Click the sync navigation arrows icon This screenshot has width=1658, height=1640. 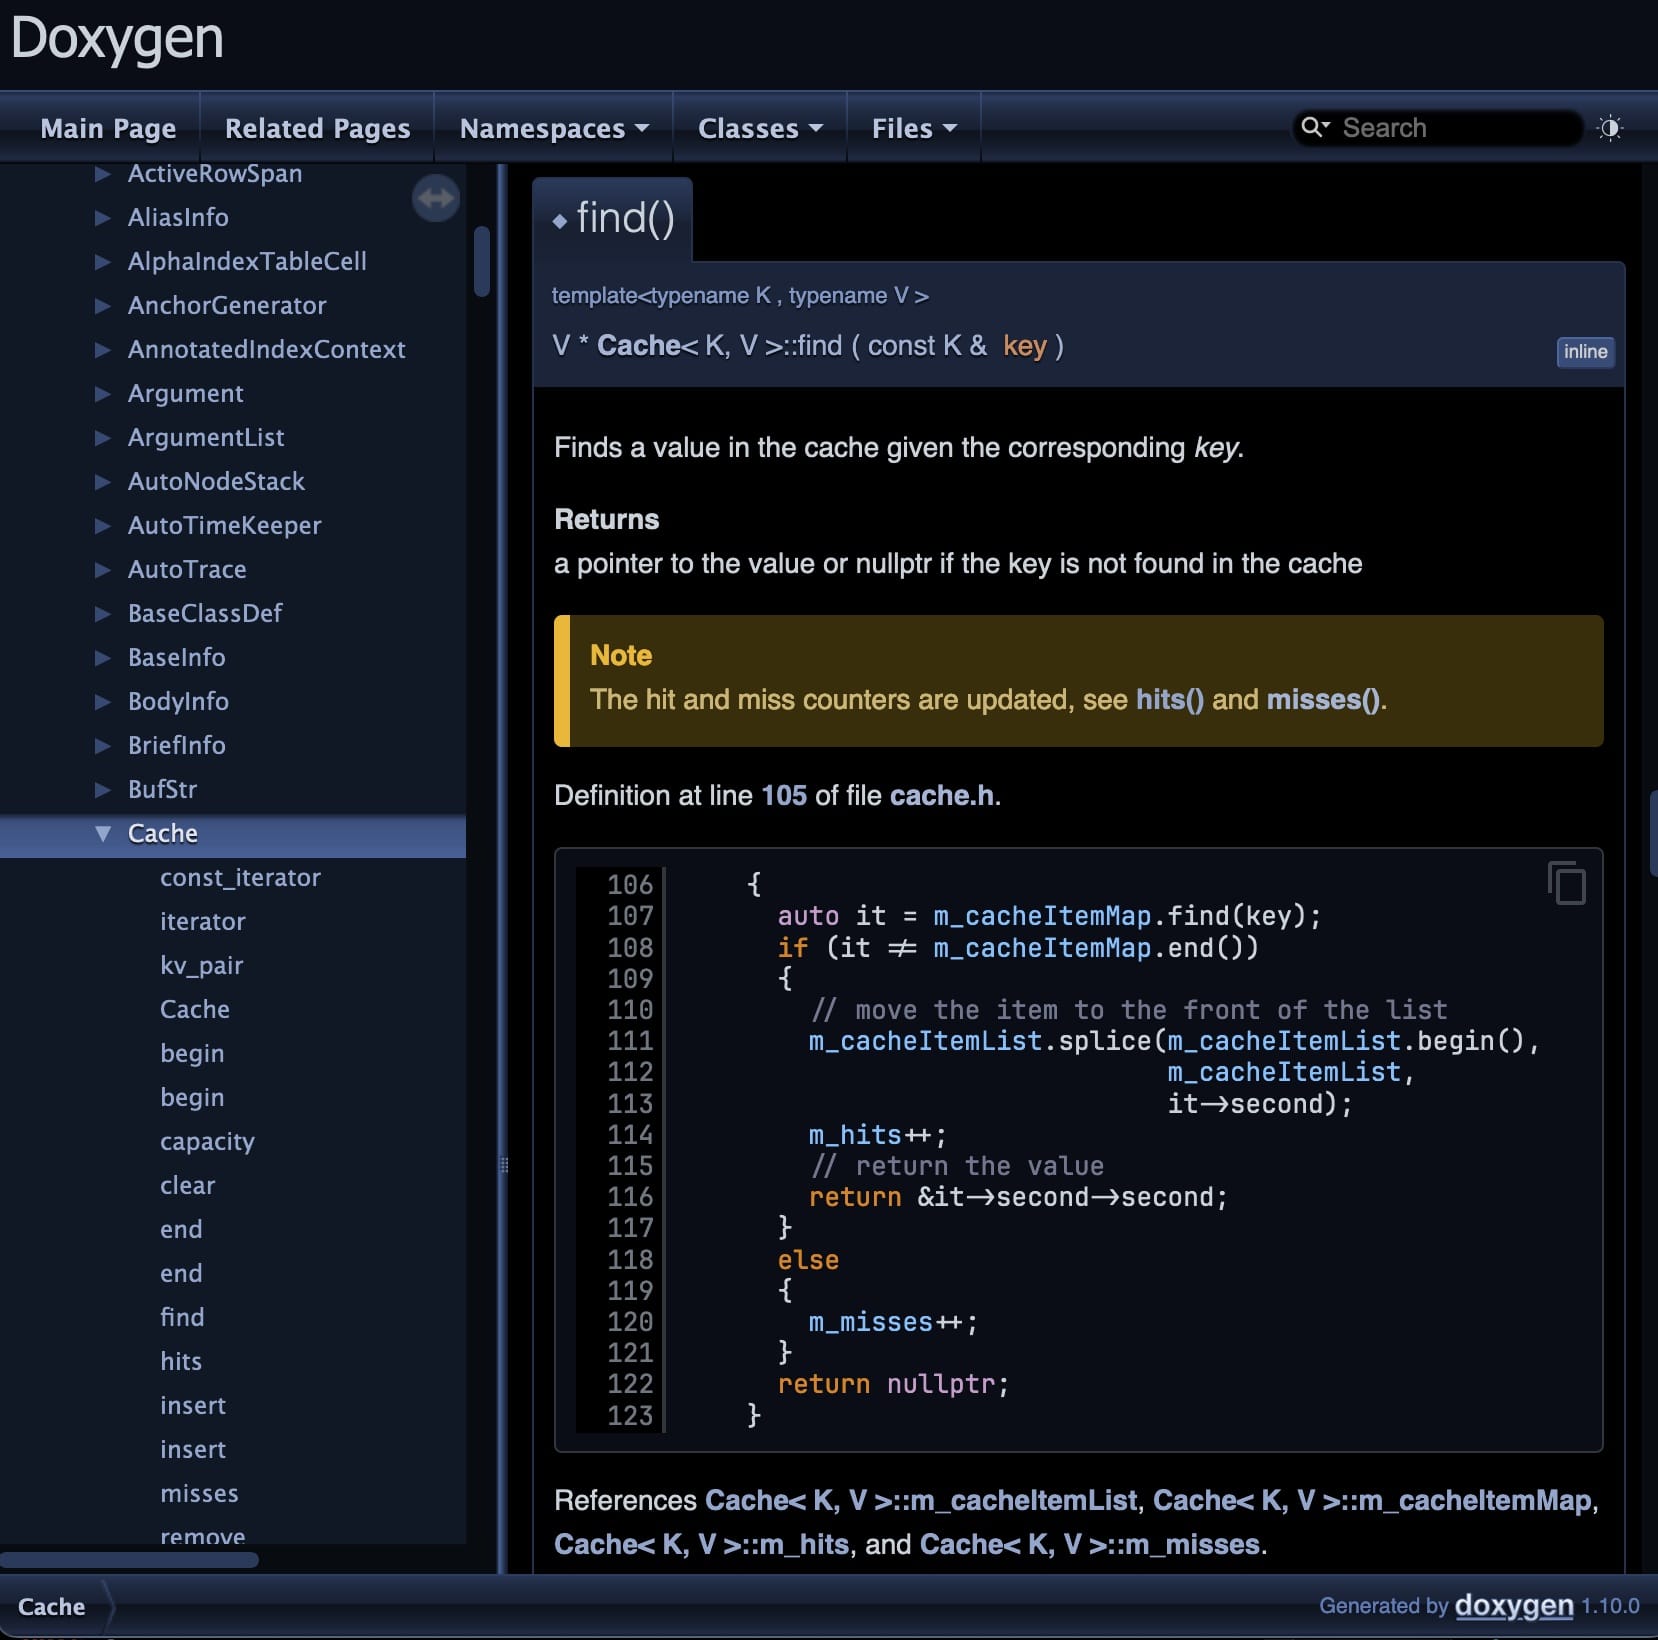[x=435, y=198]
